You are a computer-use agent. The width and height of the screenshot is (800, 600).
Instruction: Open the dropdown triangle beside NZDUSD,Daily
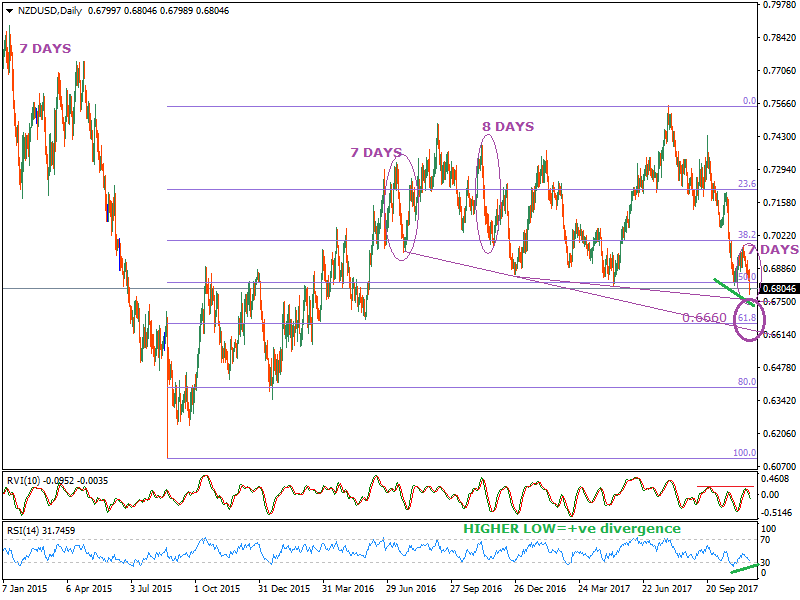click(x=9, y=11)
